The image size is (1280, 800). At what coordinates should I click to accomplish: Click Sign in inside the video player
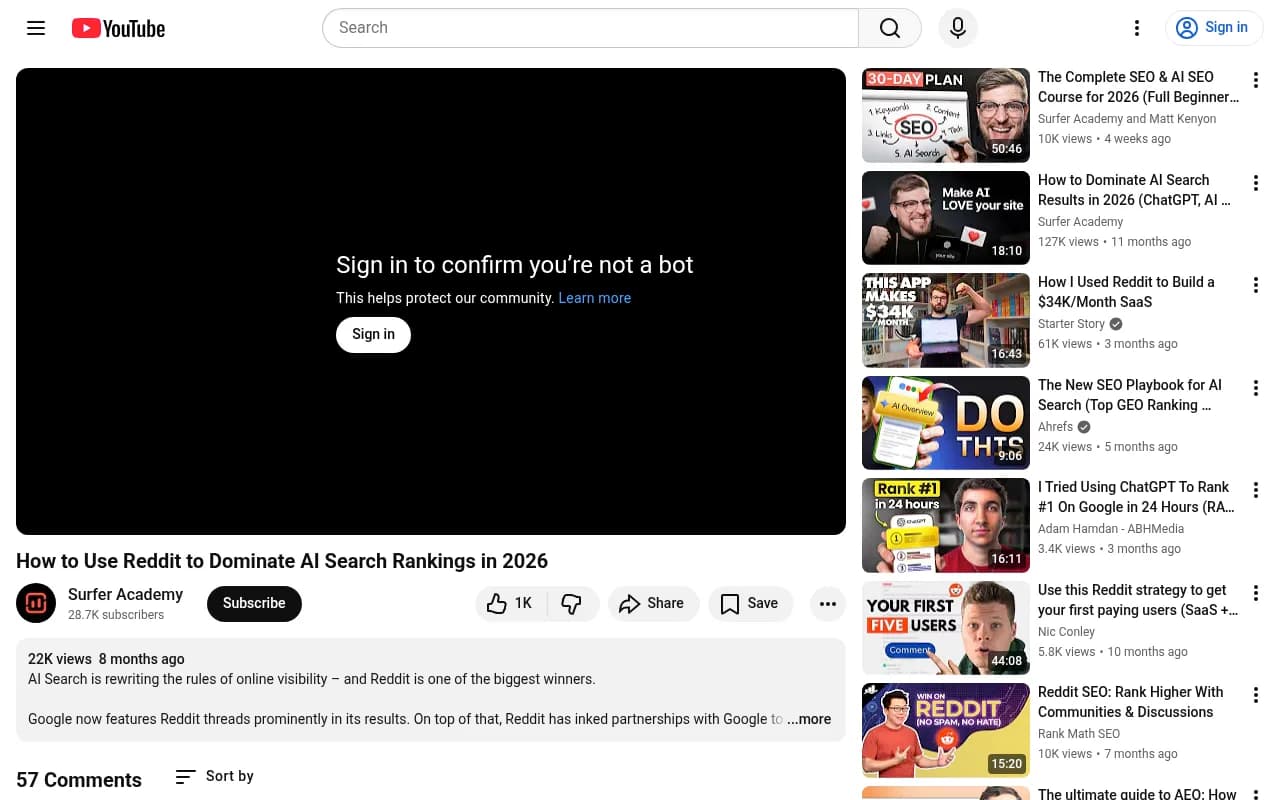point(373,334)
